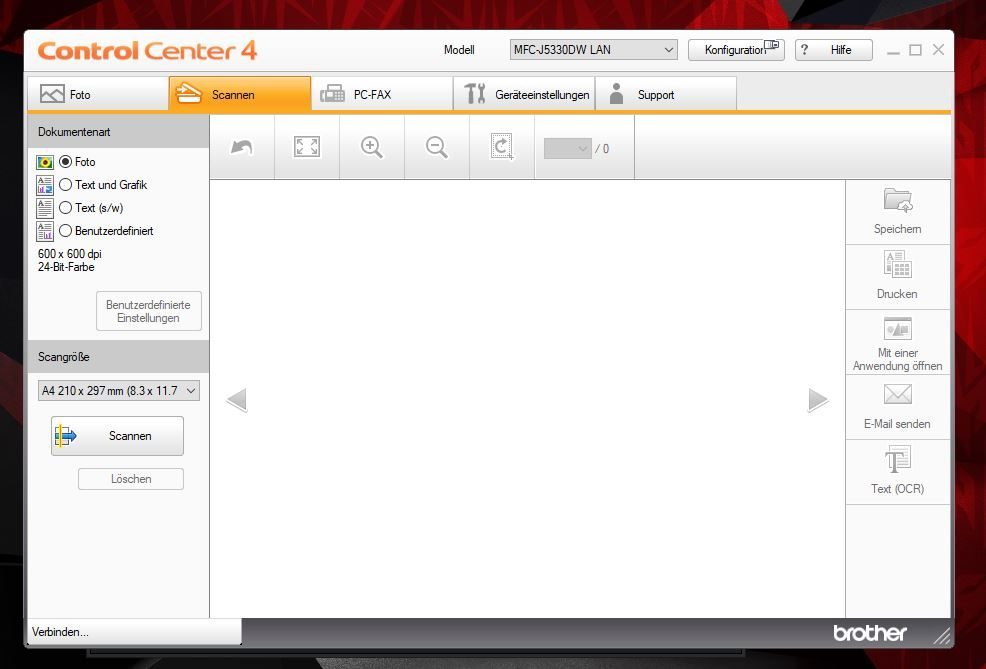Click the brother logo
986x669 pixels.
[870, 633]
